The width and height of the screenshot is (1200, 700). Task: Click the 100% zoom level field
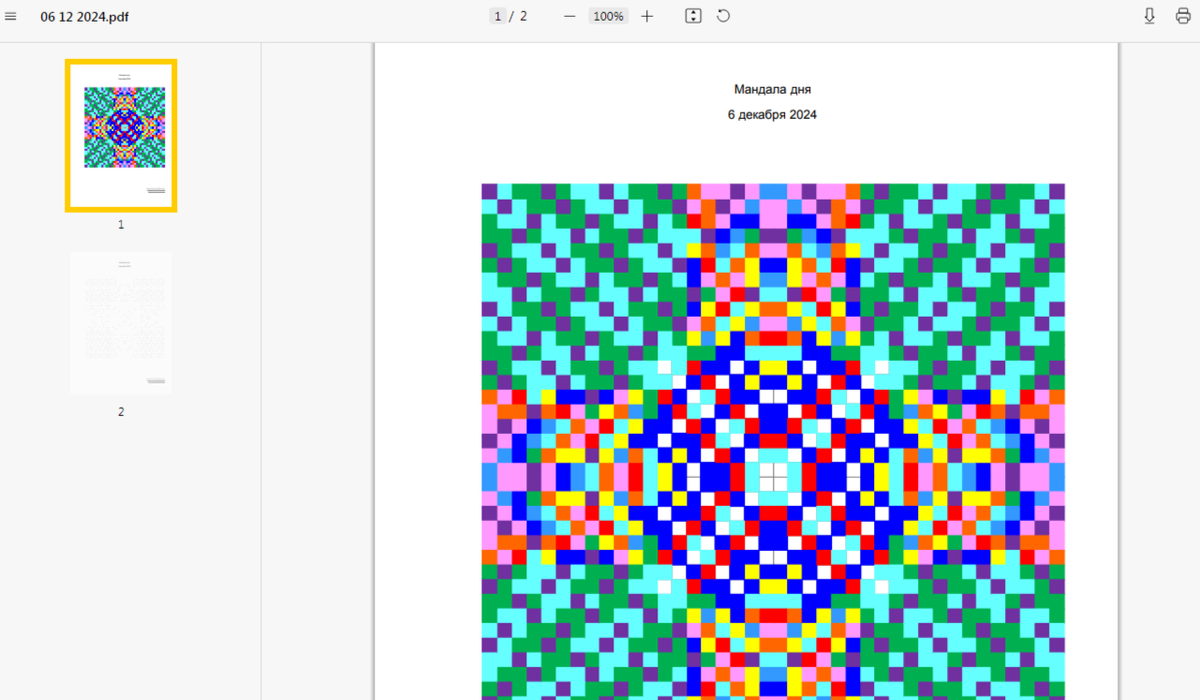(608, 16)
